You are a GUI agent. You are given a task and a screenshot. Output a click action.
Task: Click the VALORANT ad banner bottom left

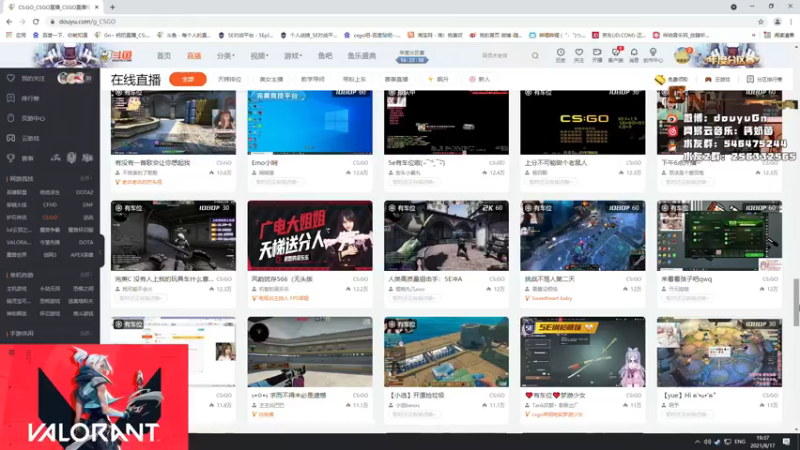tap(94, 397)
